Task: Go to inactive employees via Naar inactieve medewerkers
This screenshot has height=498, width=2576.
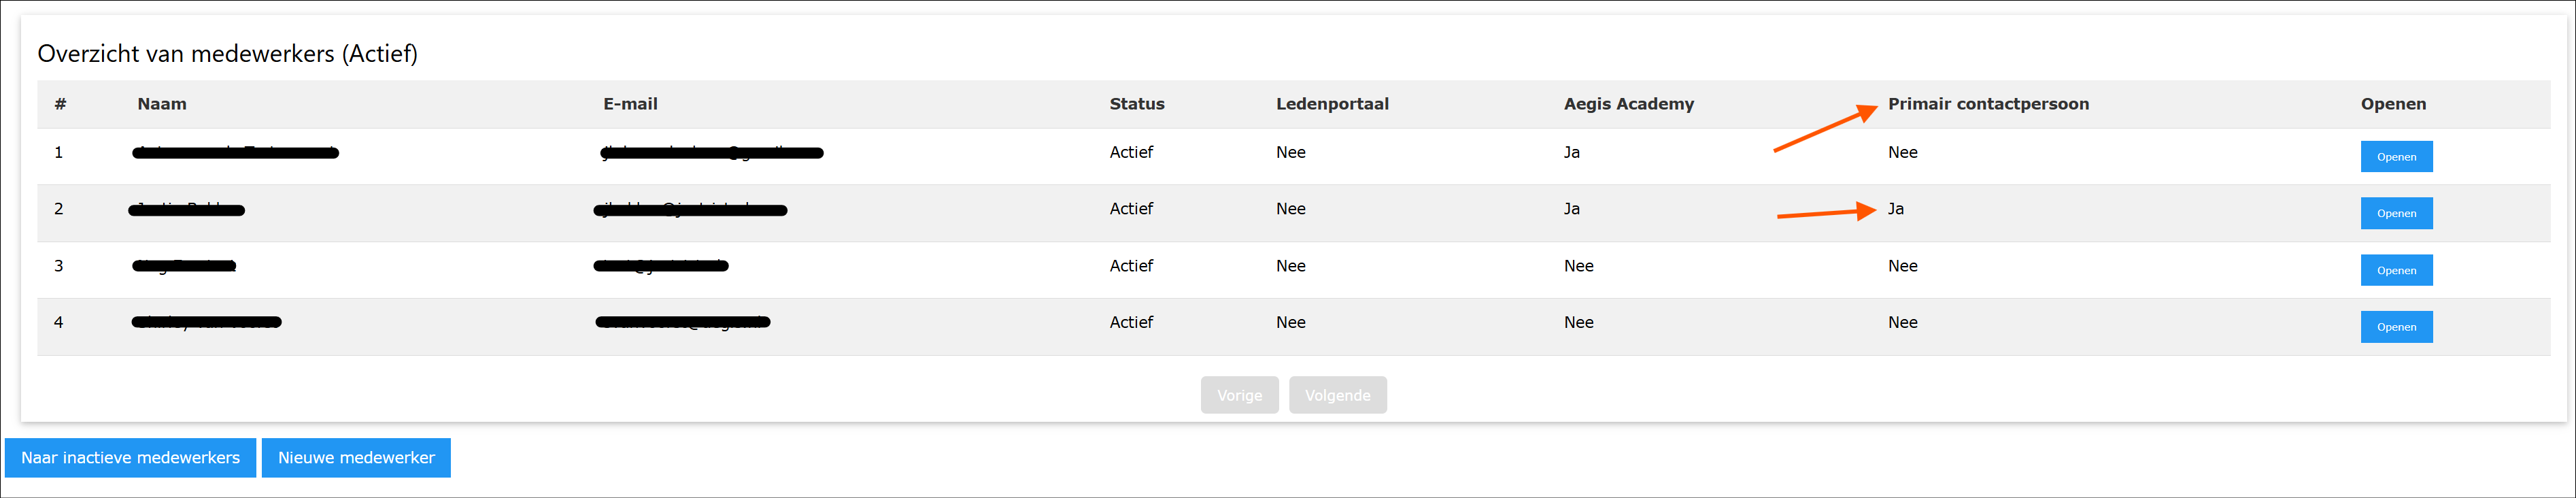Action: pyautogui.click(x=131, y=457)
